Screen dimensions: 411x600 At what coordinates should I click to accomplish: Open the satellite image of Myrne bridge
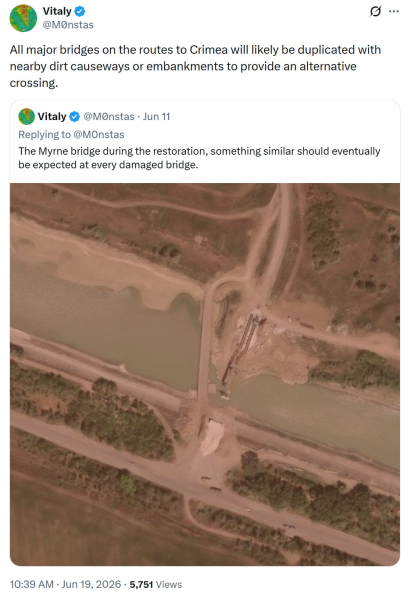205,374
